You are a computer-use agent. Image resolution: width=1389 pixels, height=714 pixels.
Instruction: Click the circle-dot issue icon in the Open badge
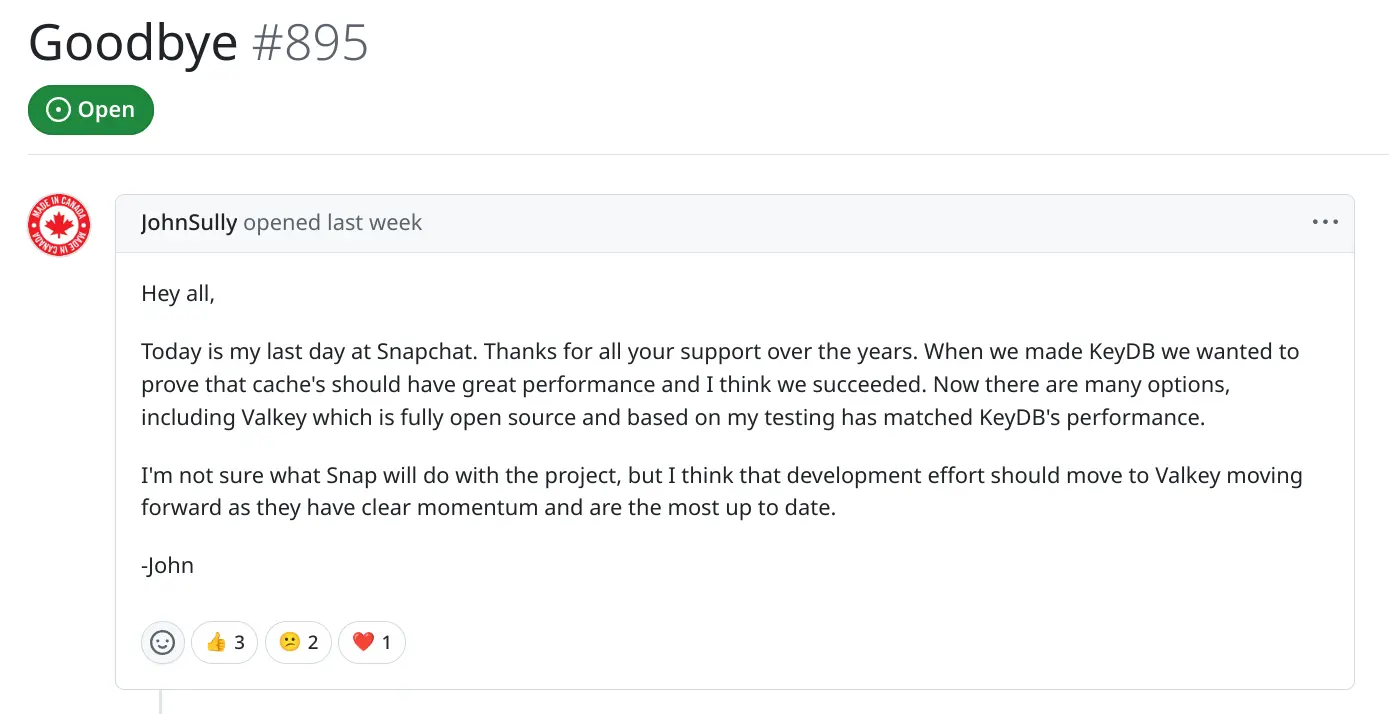60,110
